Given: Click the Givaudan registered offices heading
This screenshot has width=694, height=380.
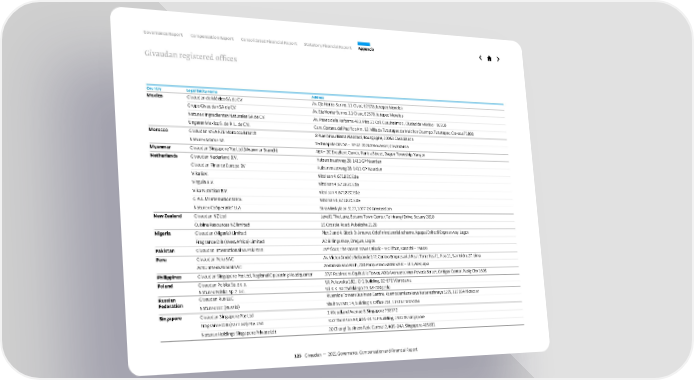Looking at the screenshot, I should (191, 56).
